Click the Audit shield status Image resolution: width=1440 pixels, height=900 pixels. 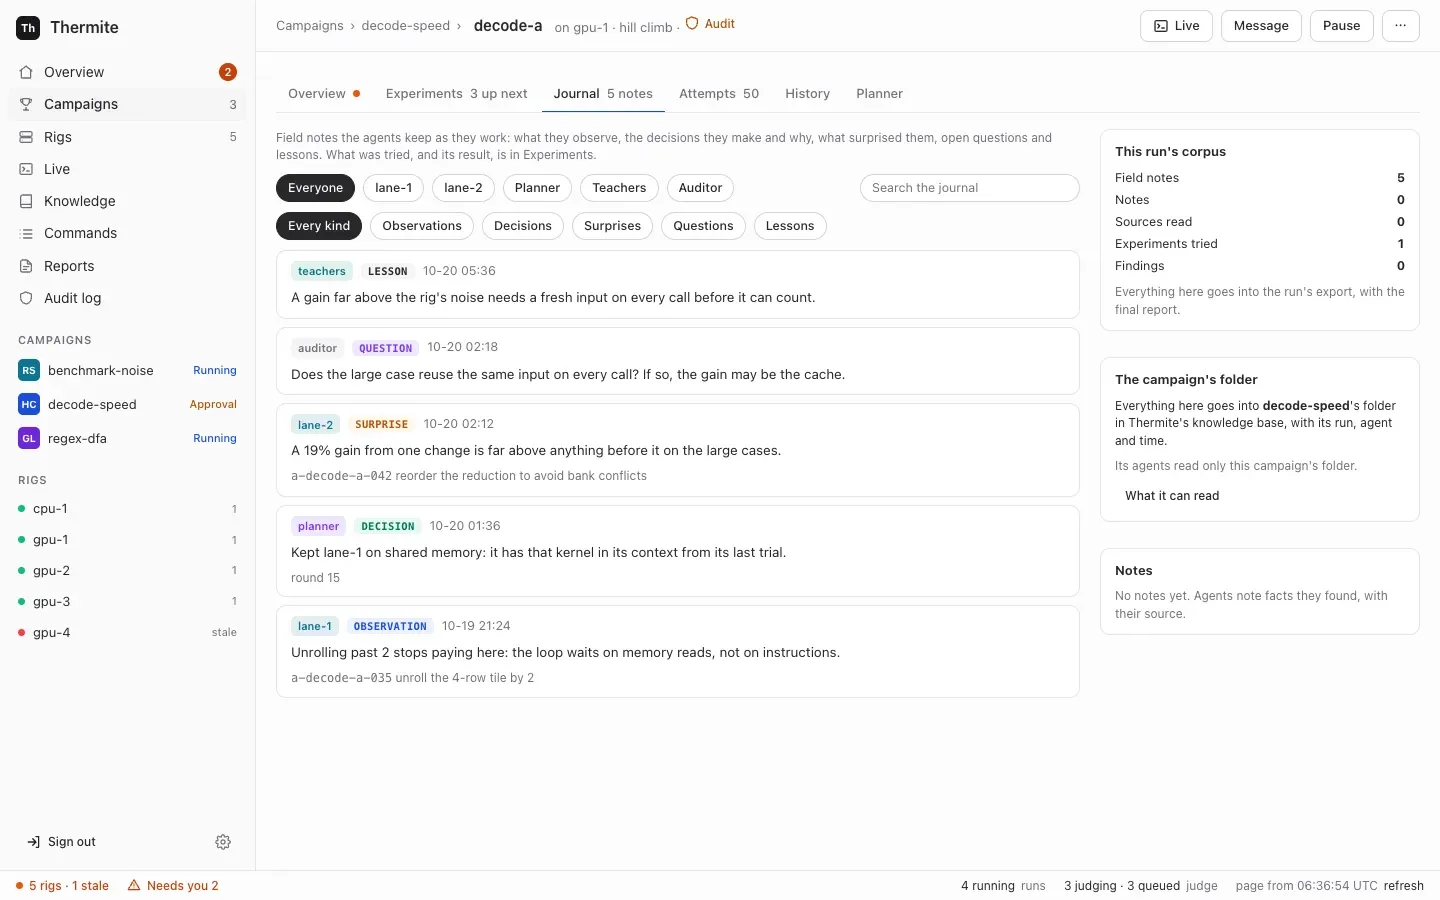pyautogui.click(x=710, y=24)
